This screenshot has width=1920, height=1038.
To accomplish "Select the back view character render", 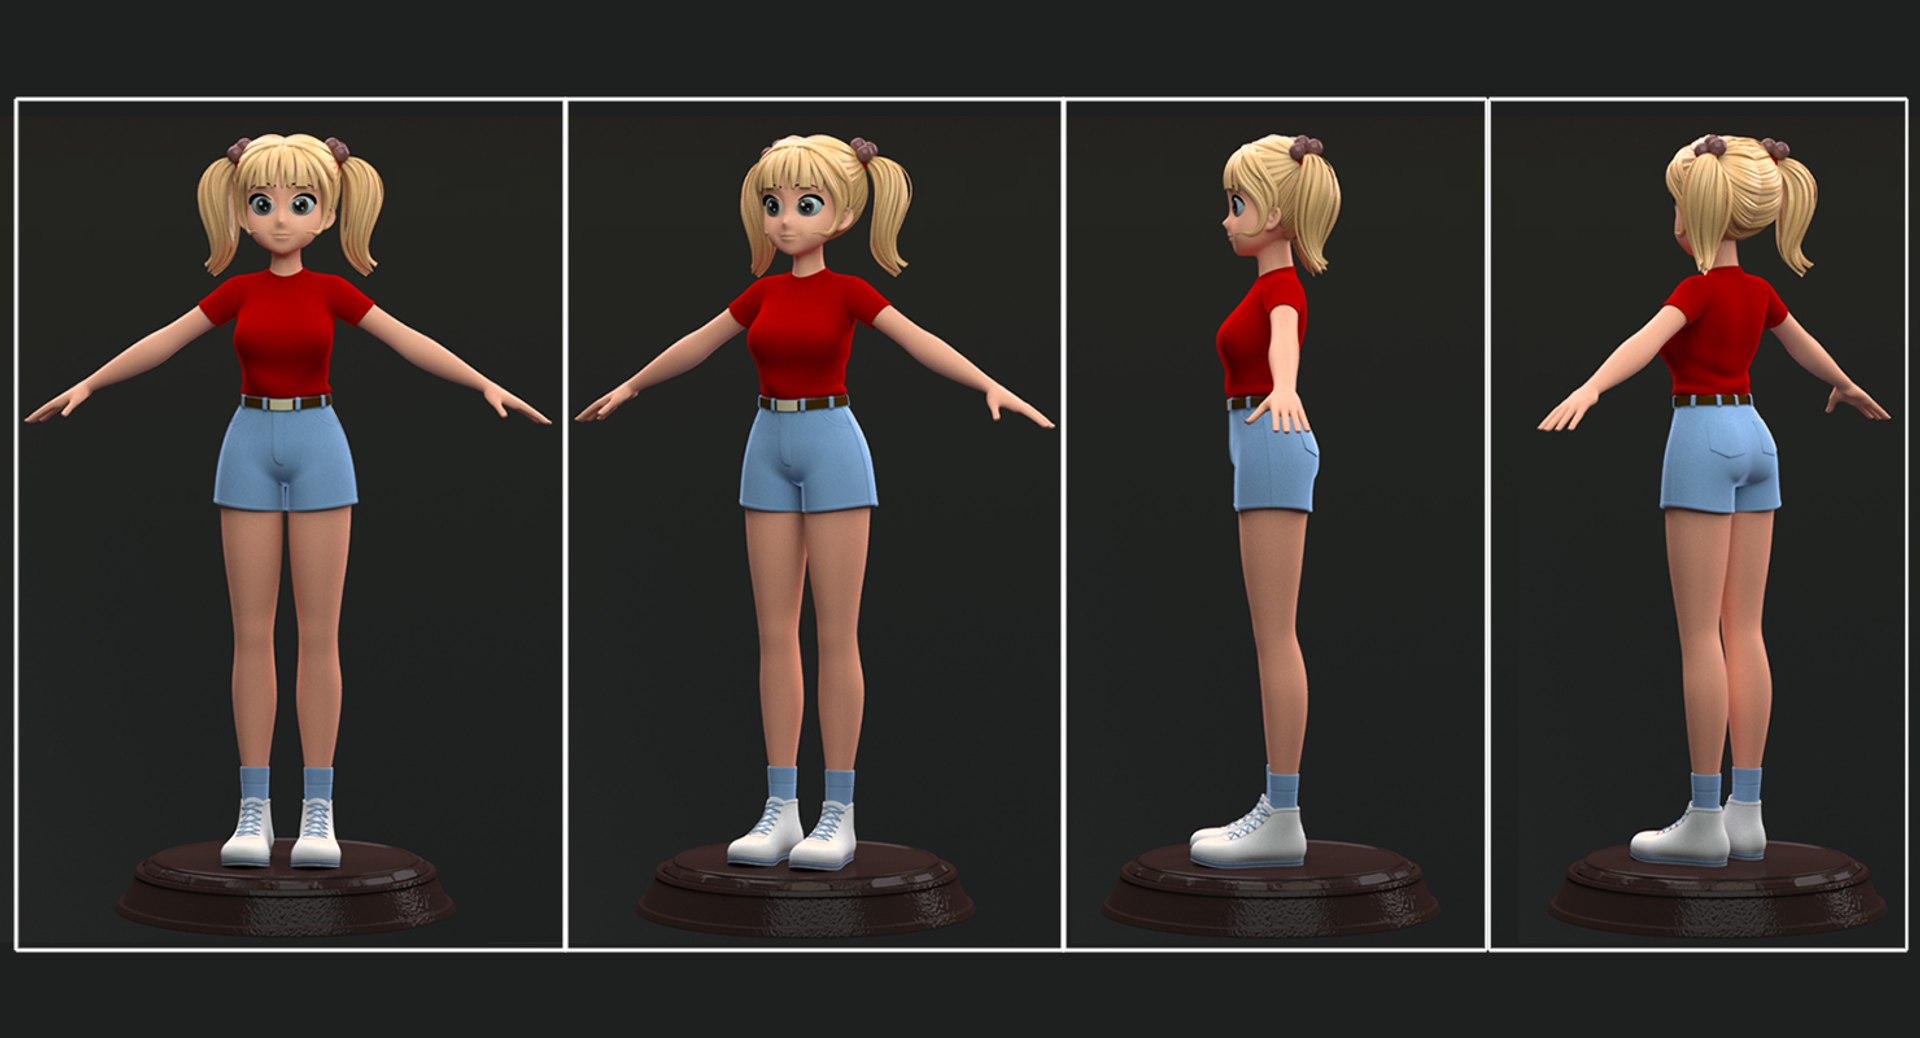I will pos(1698,524).
